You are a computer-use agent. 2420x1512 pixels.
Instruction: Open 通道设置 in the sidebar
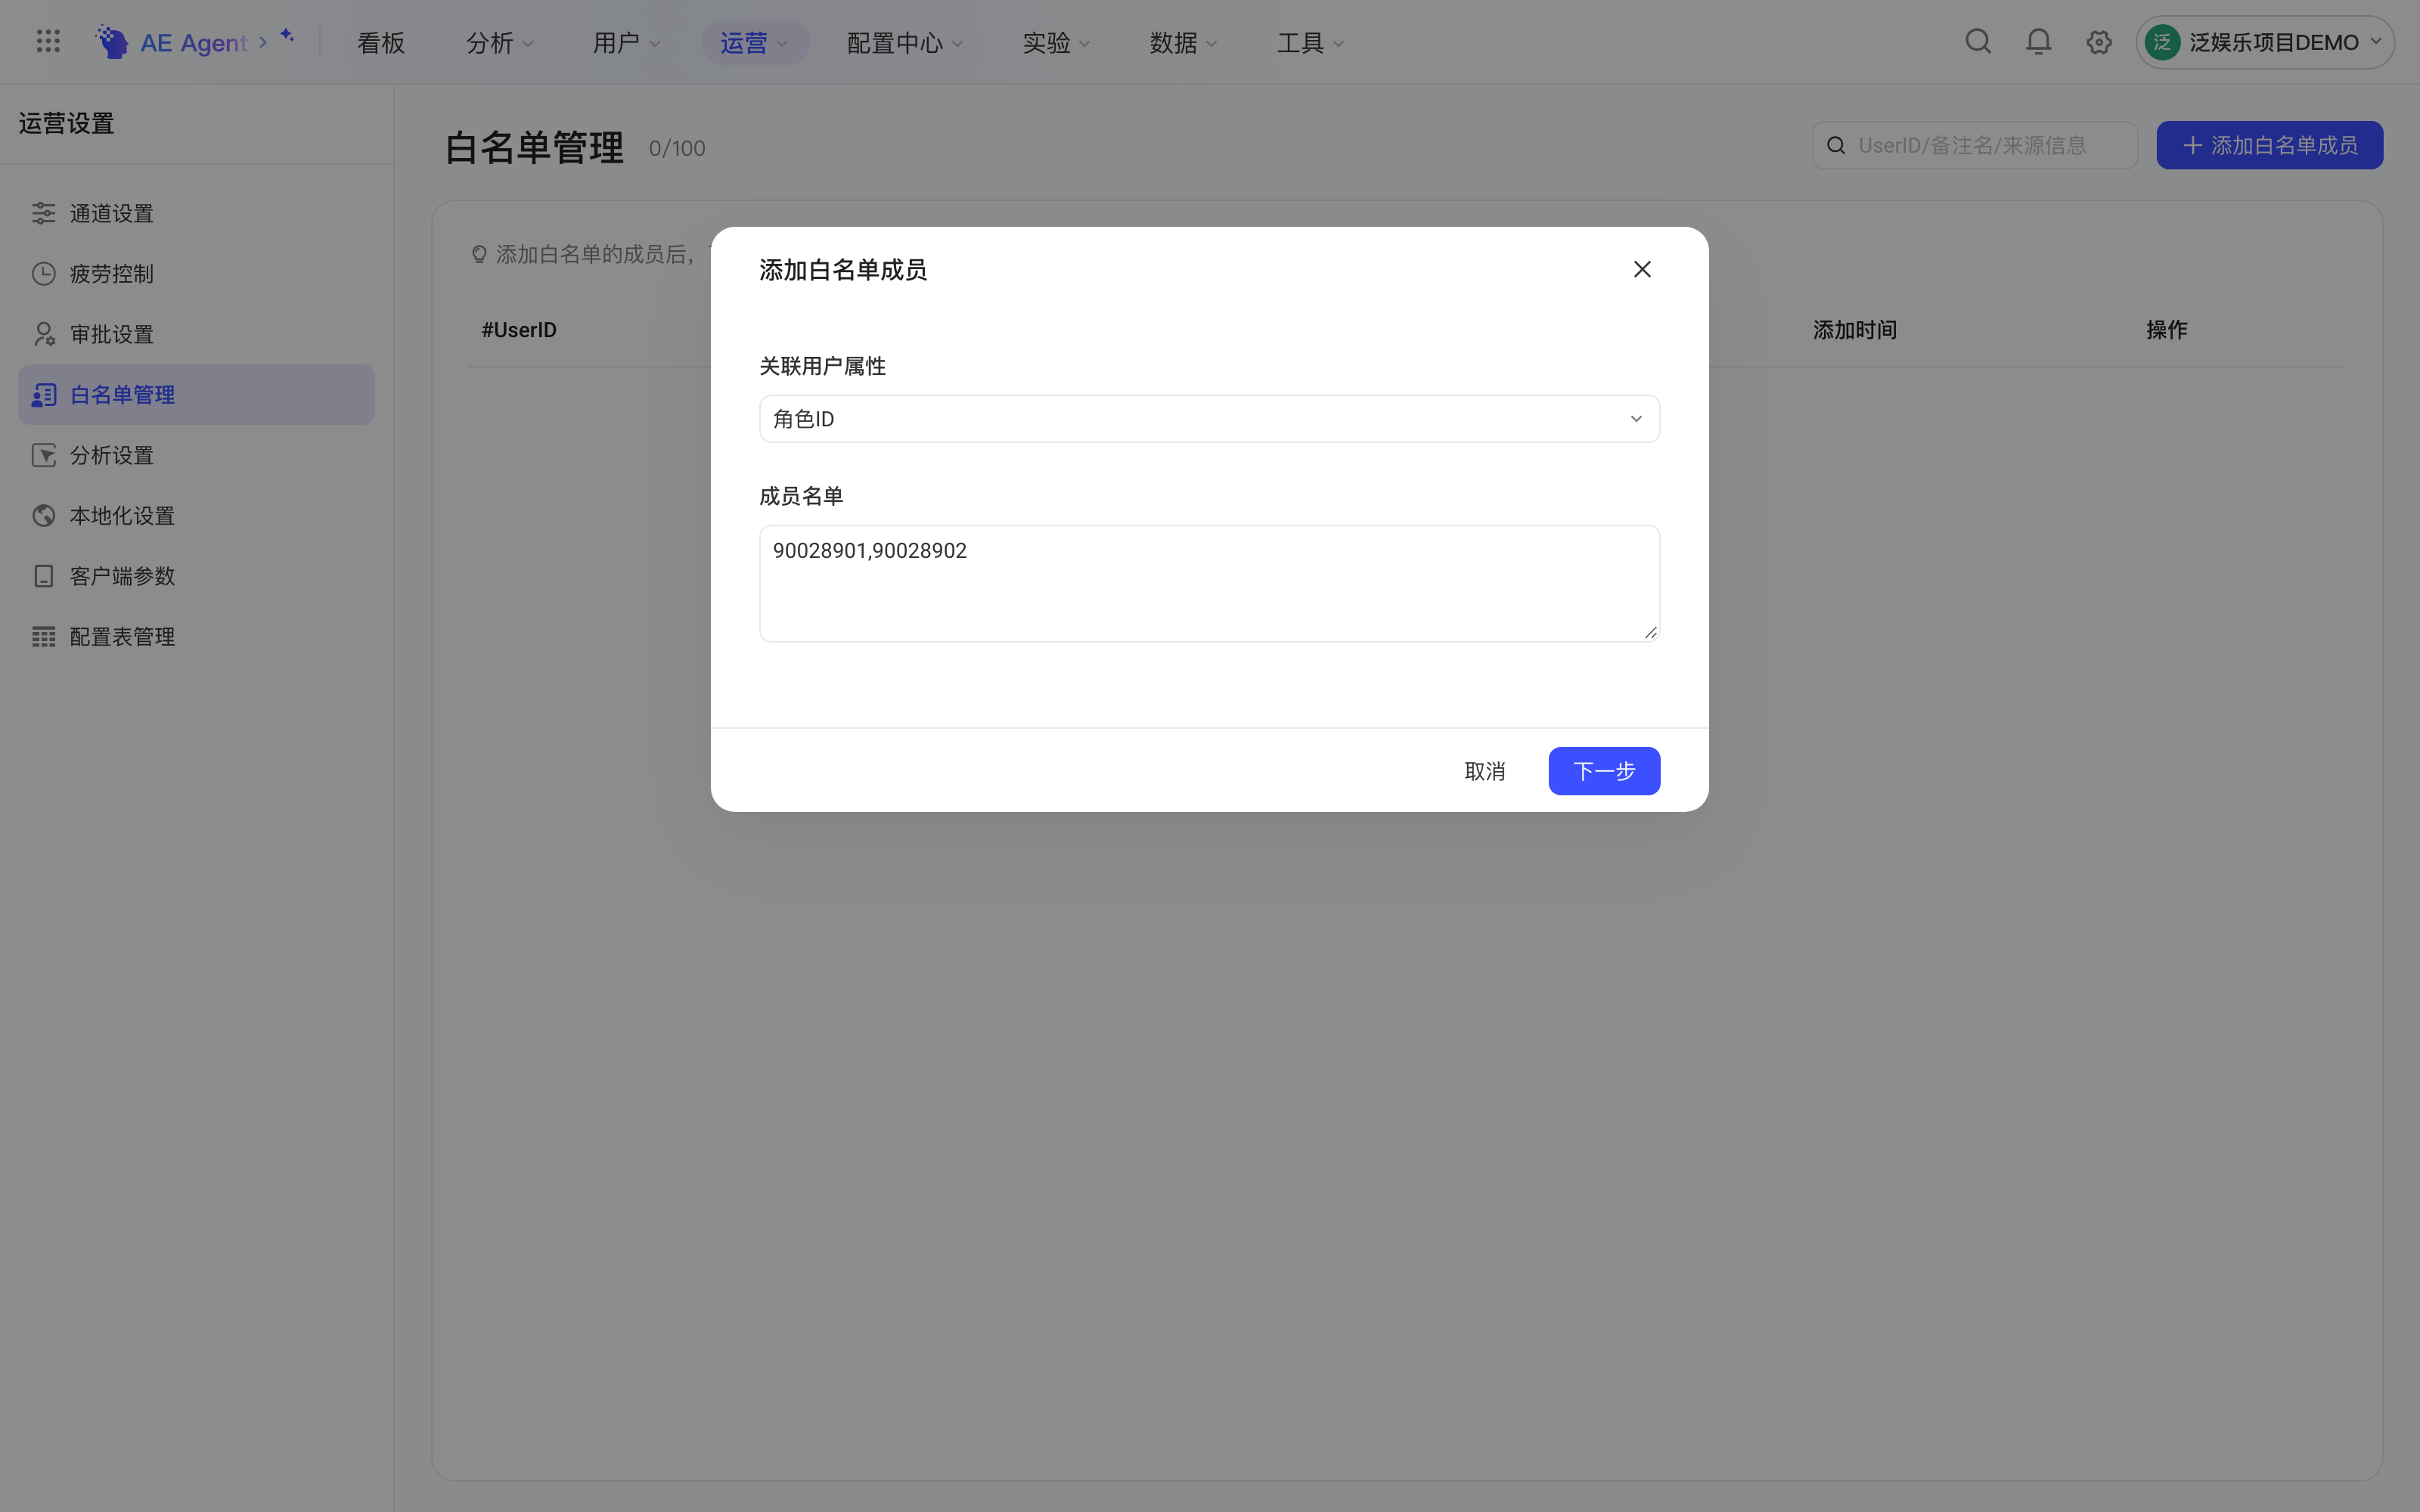(x=196, y=213)
